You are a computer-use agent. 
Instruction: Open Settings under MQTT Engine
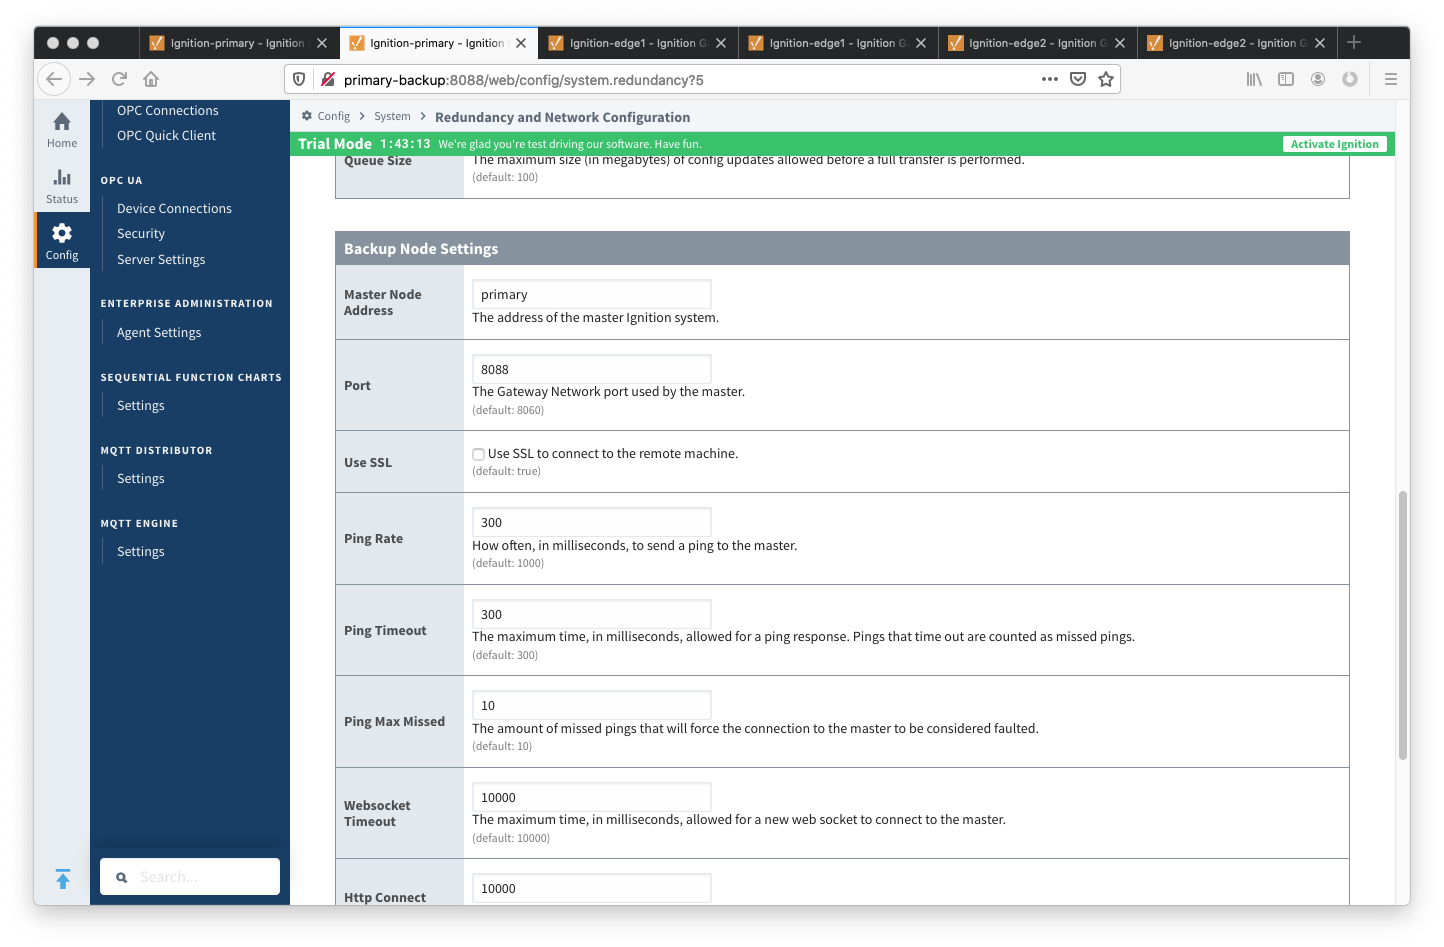click(141, 552)
